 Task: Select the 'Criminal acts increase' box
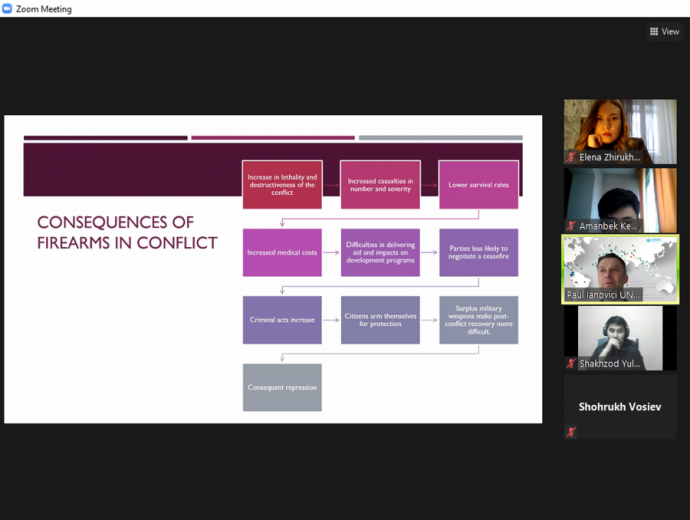[282, 320]
